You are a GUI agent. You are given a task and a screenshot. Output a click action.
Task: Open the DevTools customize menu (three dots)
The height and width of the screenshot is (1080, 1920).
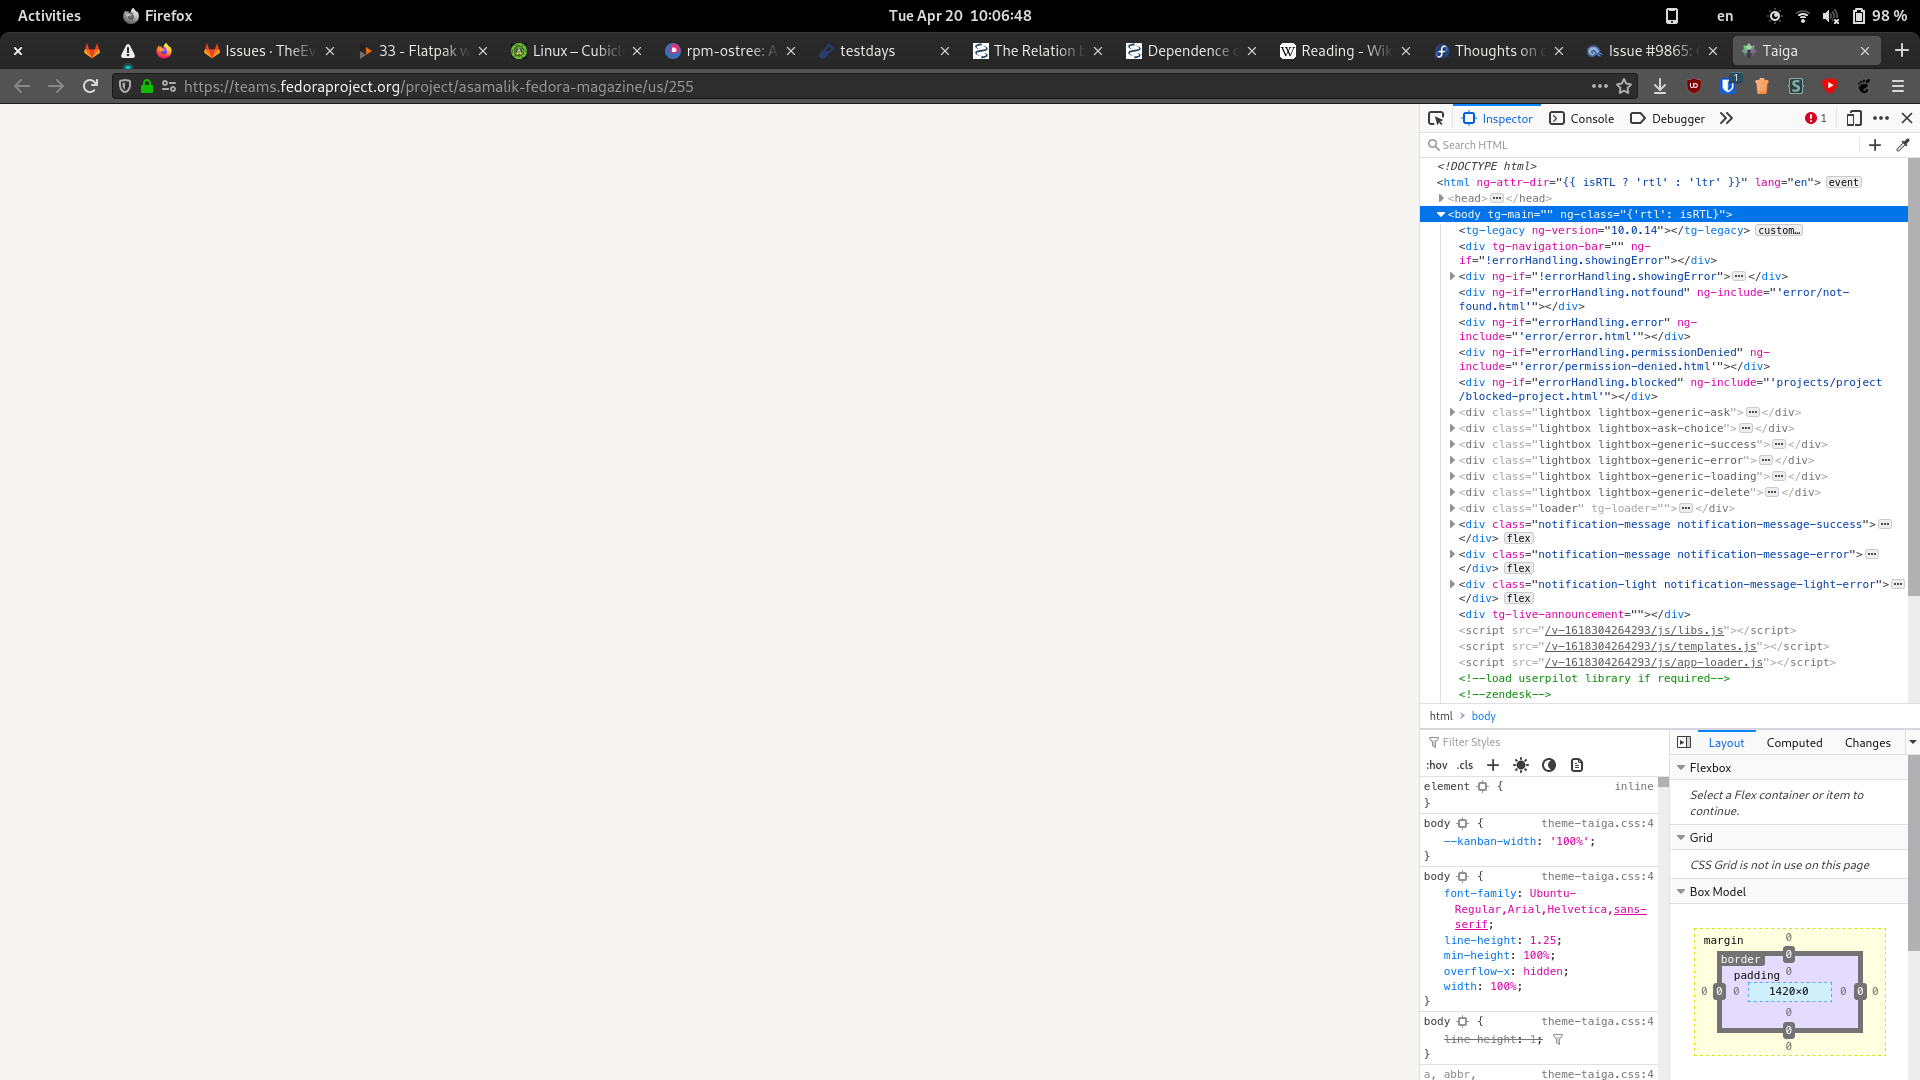point(1881,118)
